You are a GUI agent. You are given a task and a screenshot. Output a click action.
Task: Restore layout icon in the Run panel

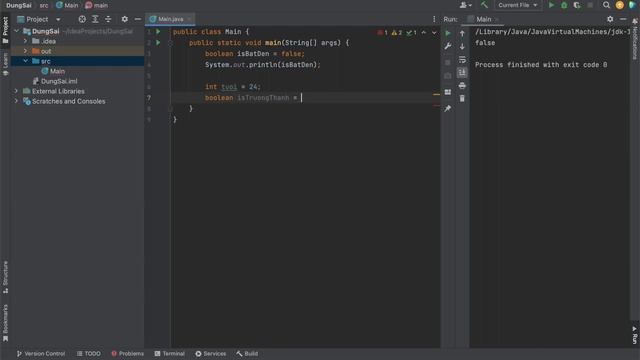(x=448, y=92)
